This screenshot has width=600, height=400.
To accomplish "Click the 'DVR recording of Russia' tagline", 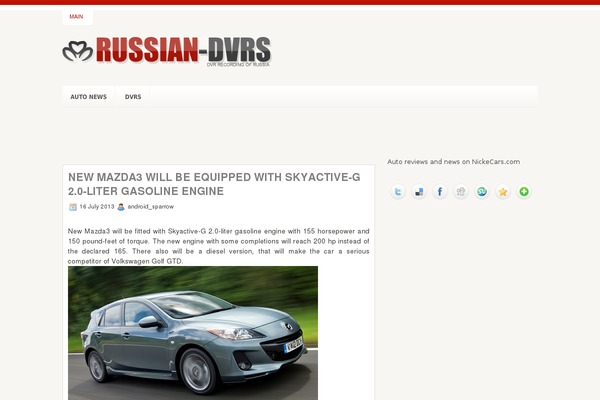I will click(238, 65).
